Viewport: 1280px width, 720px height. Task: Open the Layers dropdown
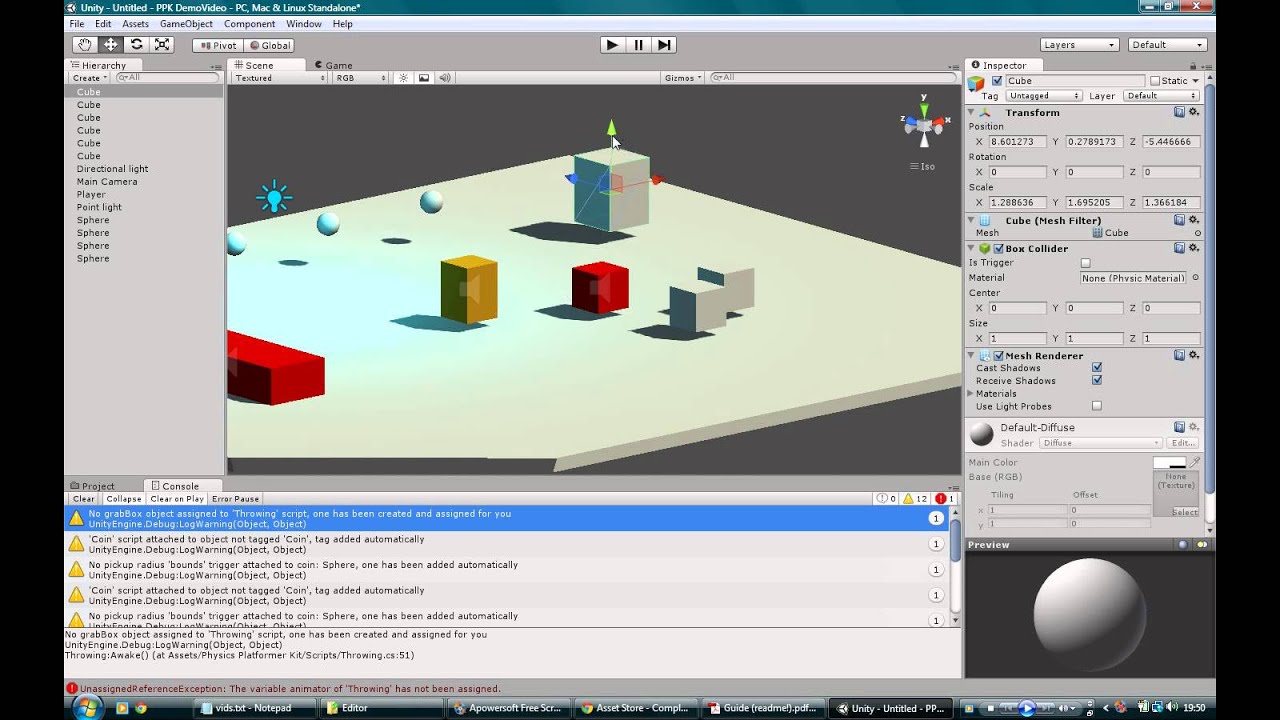point(1079,45)
